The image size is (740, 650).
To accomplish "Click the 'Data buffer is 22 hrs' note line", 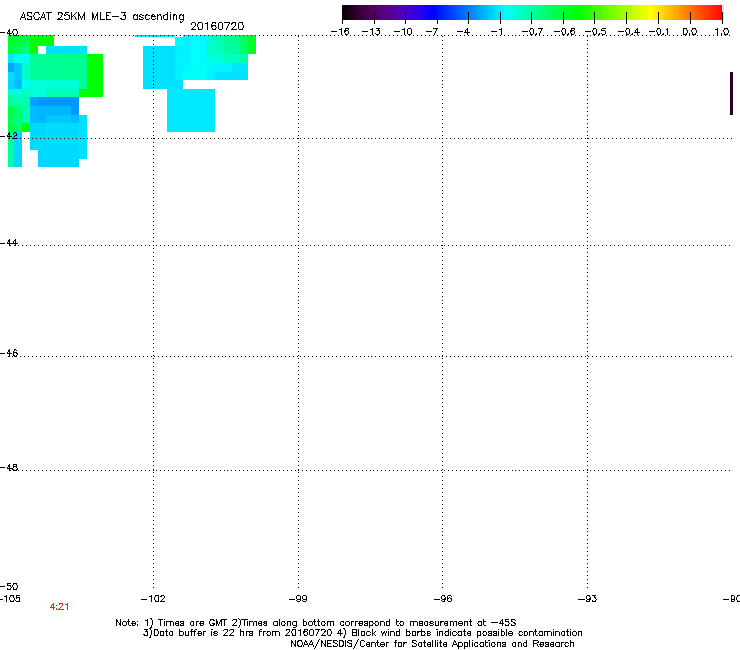I will click(x=362, y=633).
